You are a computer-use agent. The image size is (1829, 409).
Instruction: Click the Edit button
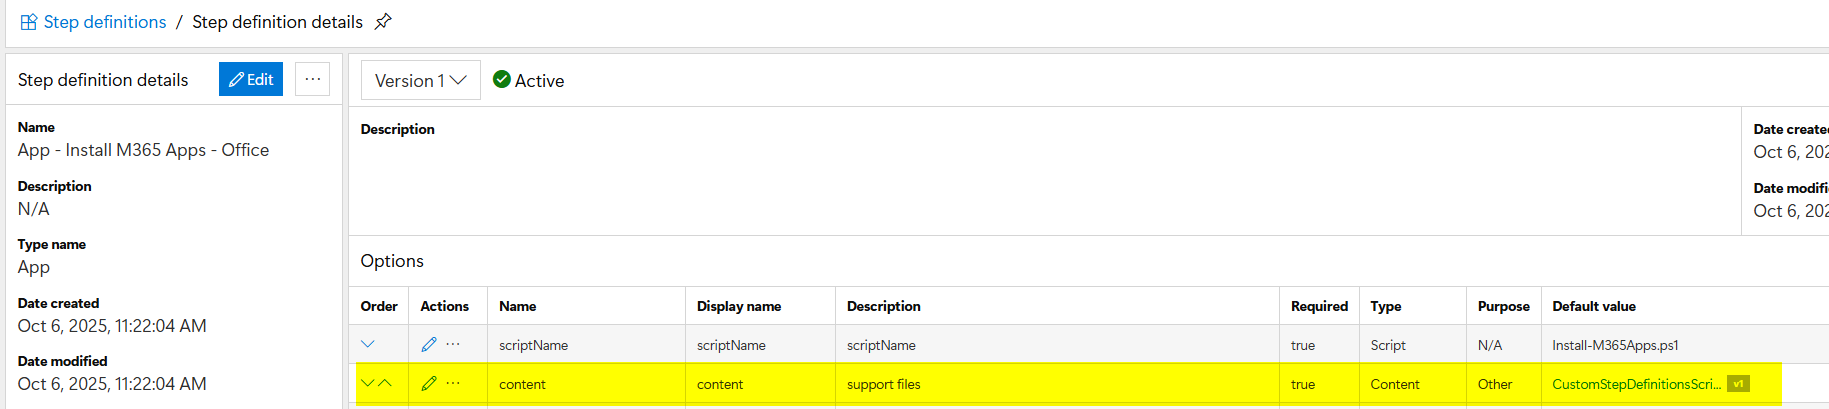click(x=251, y=79)
